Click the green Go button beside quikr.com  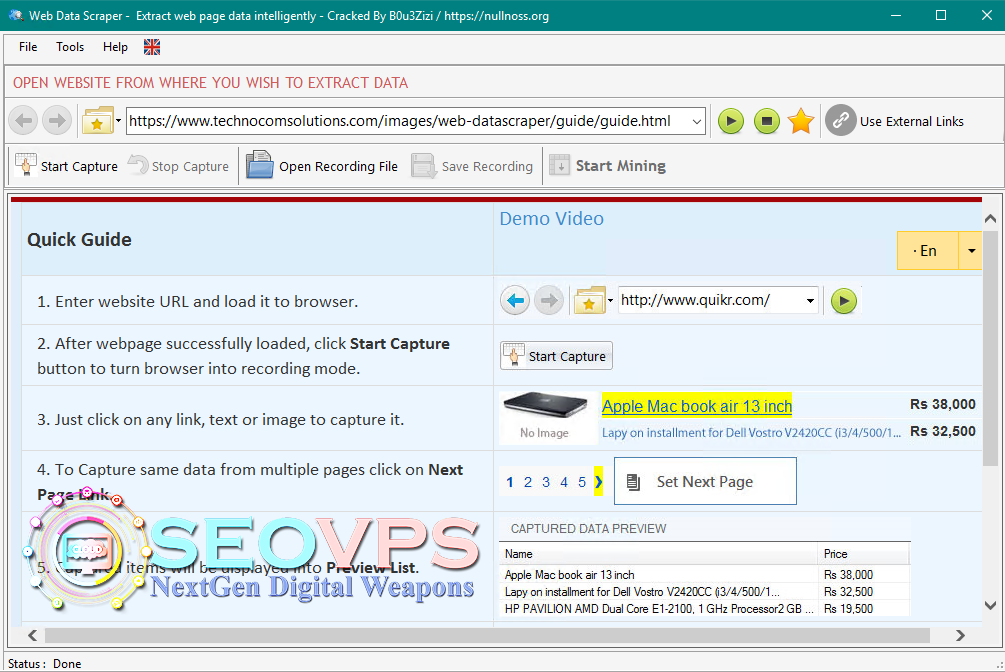click(843, 301)
